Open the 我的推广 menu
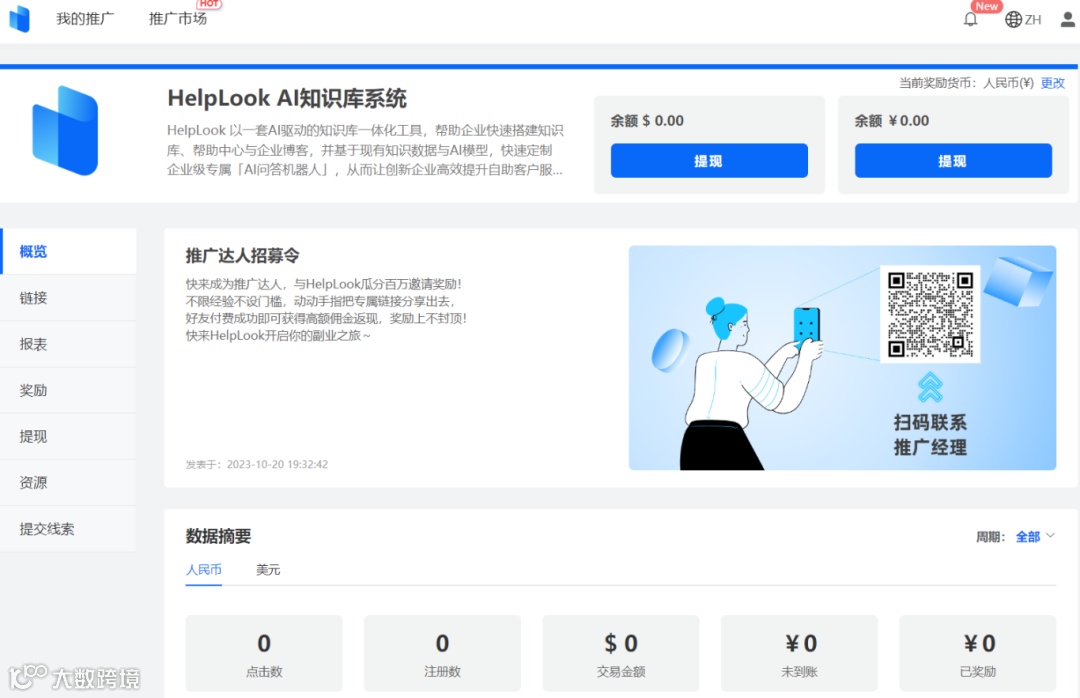Image resolution: width=1080 pixels, height=698 pixels. pyautogui.click(x=86, y=19)
